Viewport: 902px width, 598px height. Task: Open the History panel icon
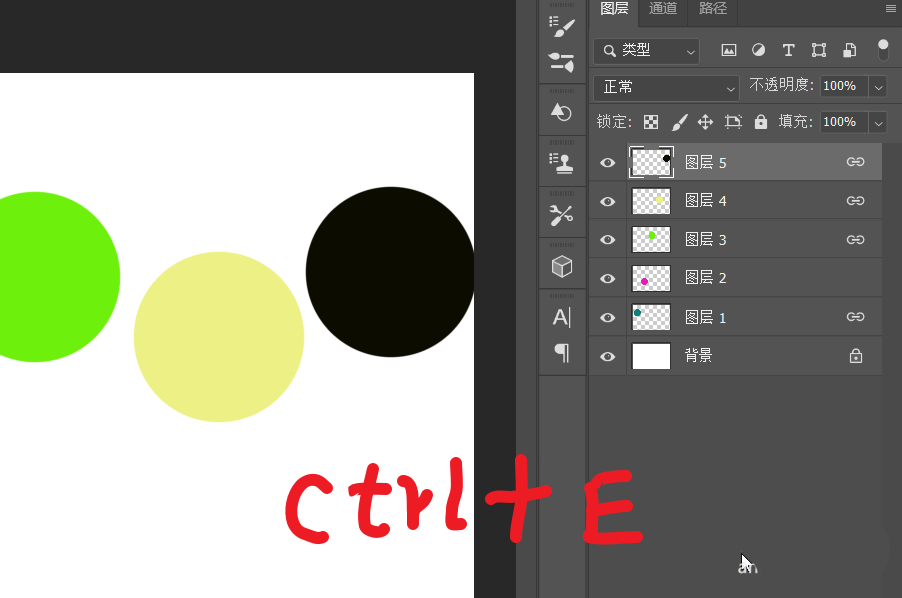pyautogui.click(x=562, y=112)
